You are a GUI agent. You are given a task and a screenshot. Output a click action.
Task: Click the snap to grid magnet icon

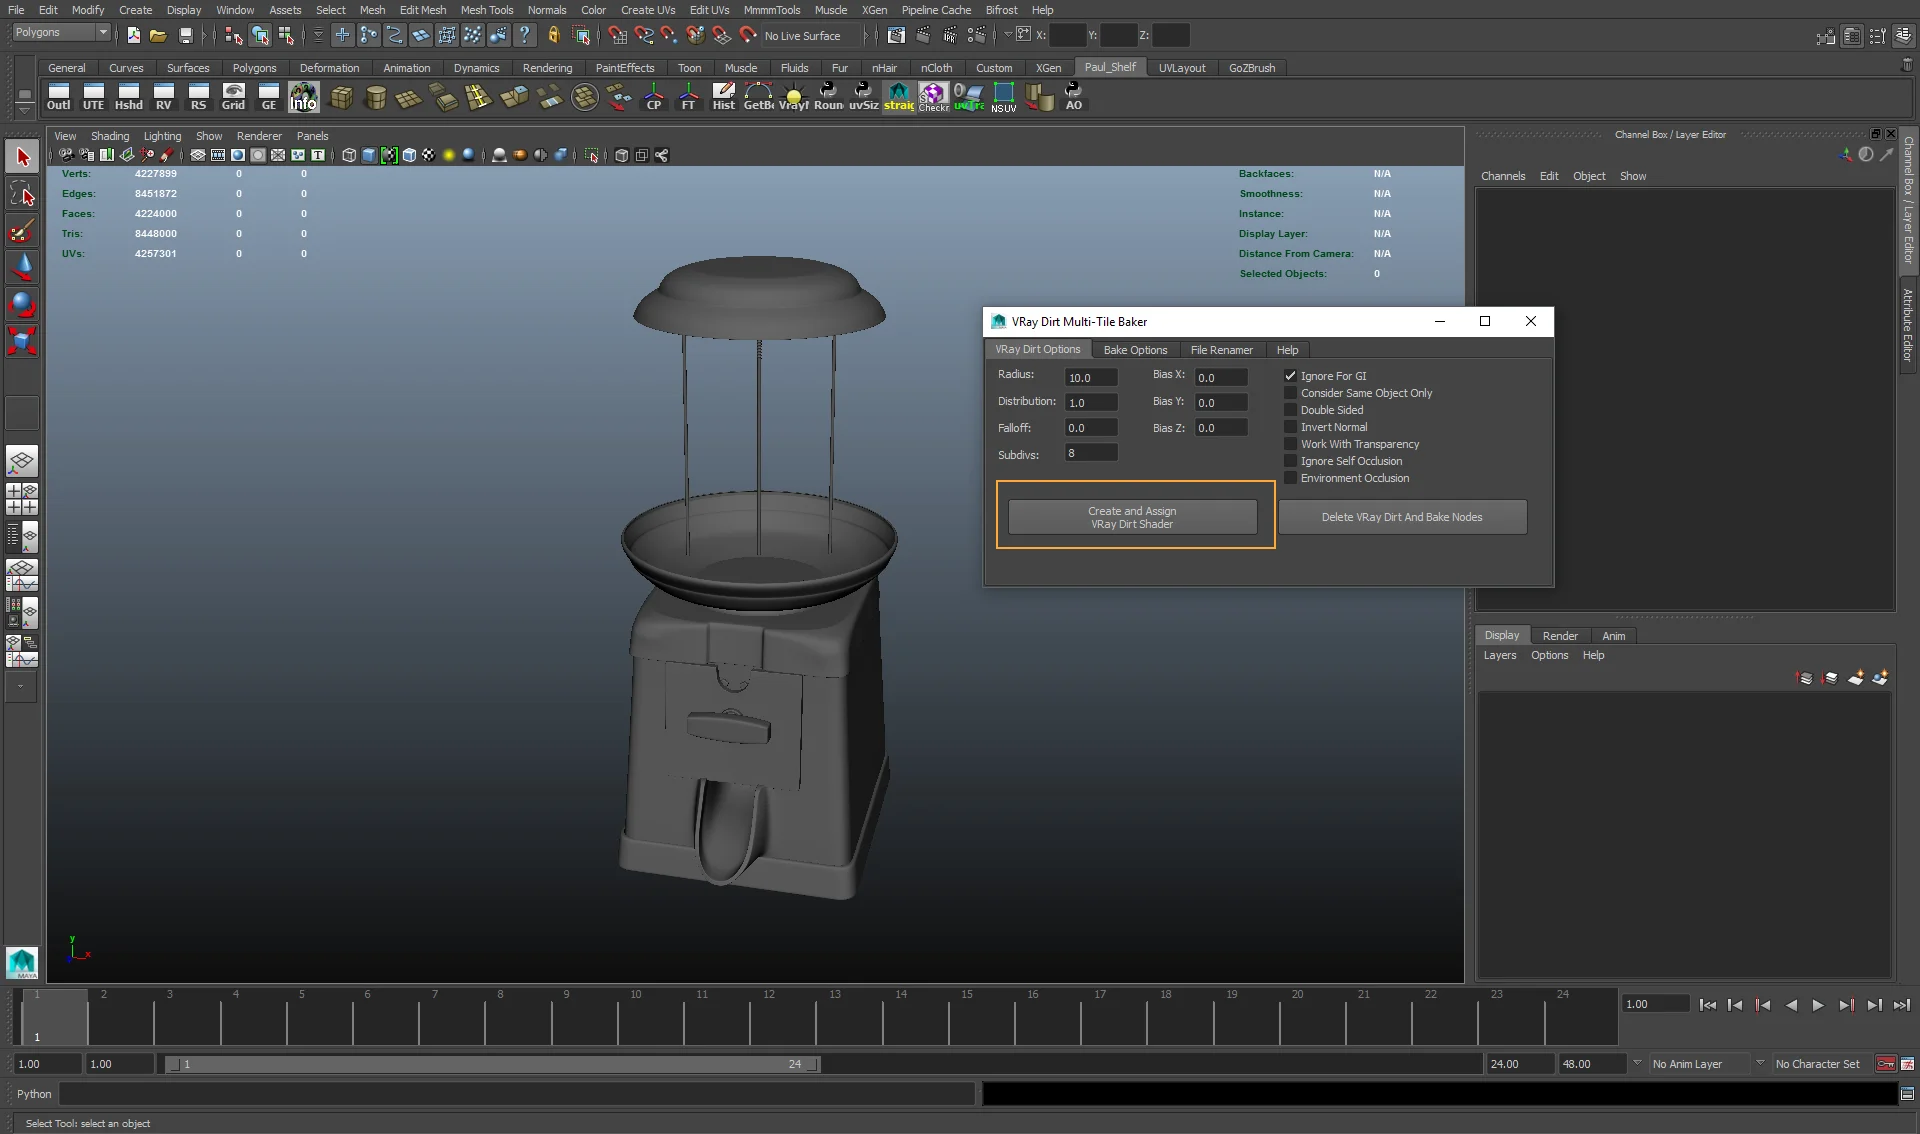coord(617,36)
